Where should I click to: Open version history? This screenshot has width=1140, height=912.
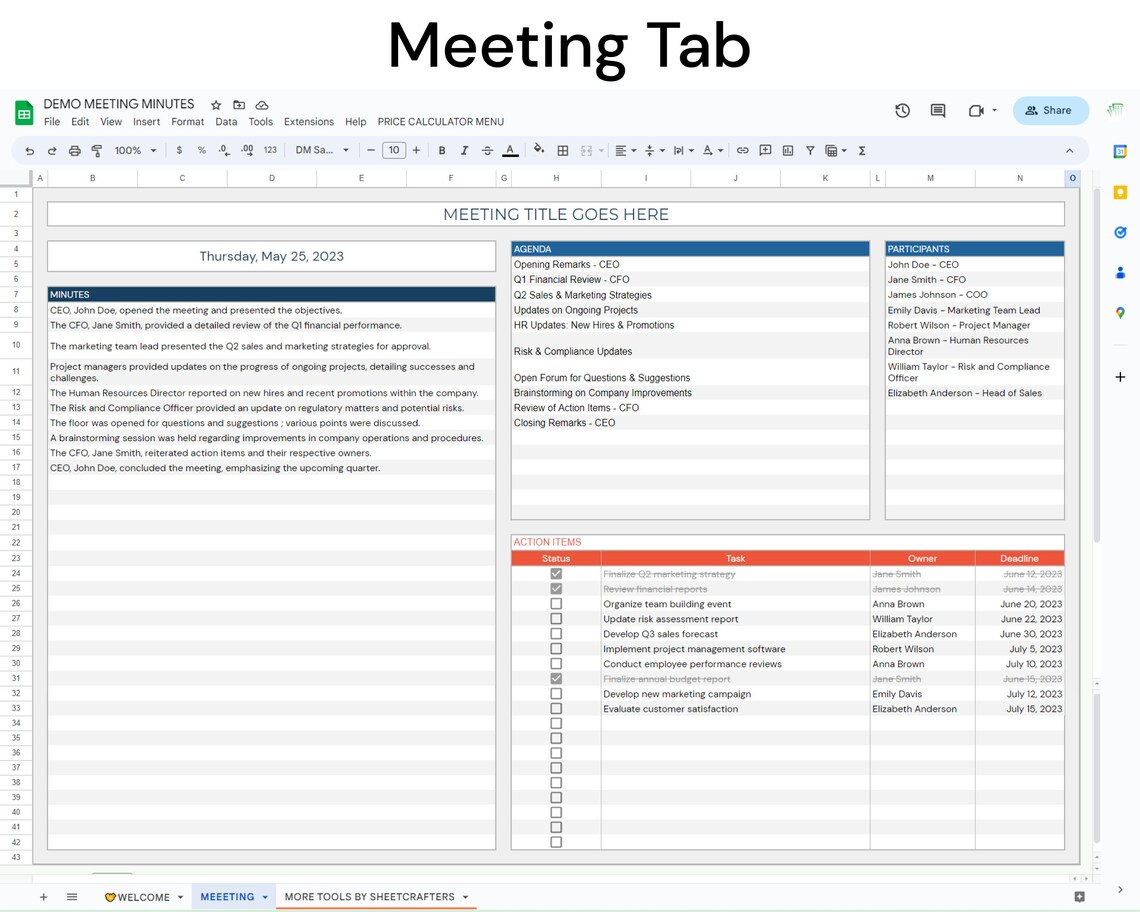[x=903, y=111]
